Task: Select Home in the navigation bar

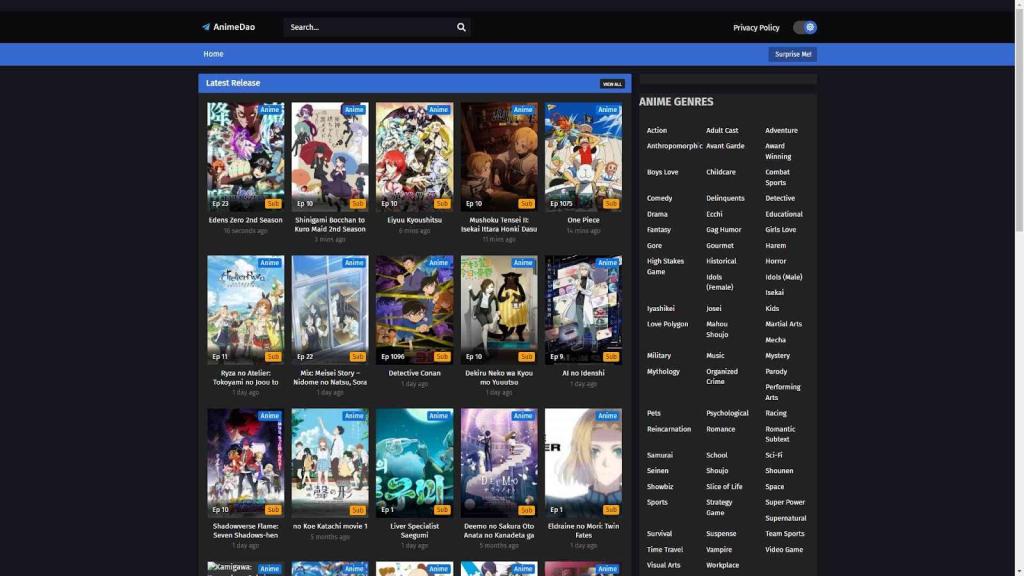Action: [x=213, y=53]
